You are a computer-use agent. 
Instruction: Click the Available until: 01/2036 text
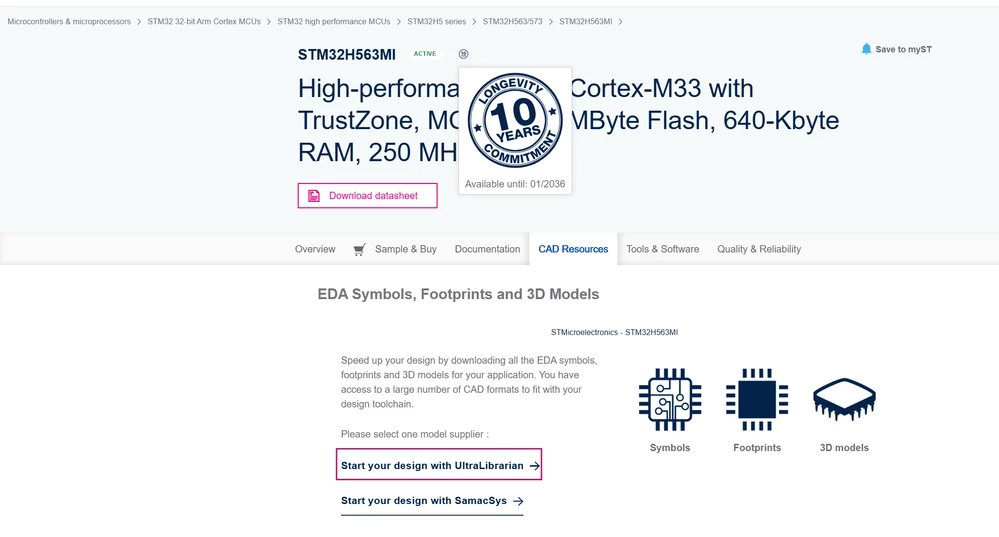coord(515,184)
